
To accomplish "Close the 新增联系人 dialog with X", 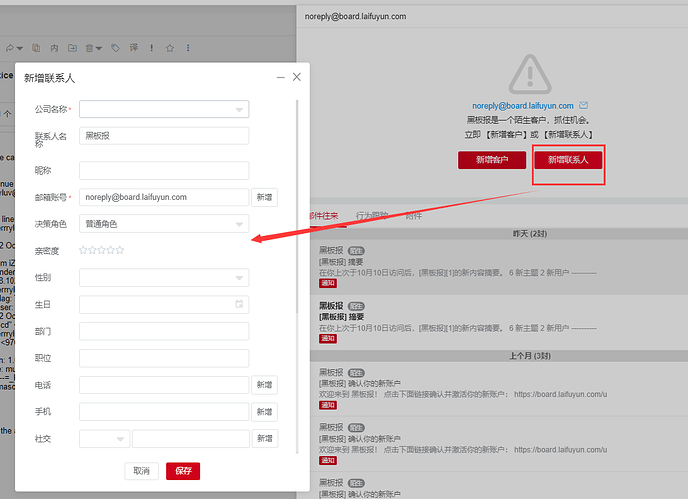I will pos(297,77).
